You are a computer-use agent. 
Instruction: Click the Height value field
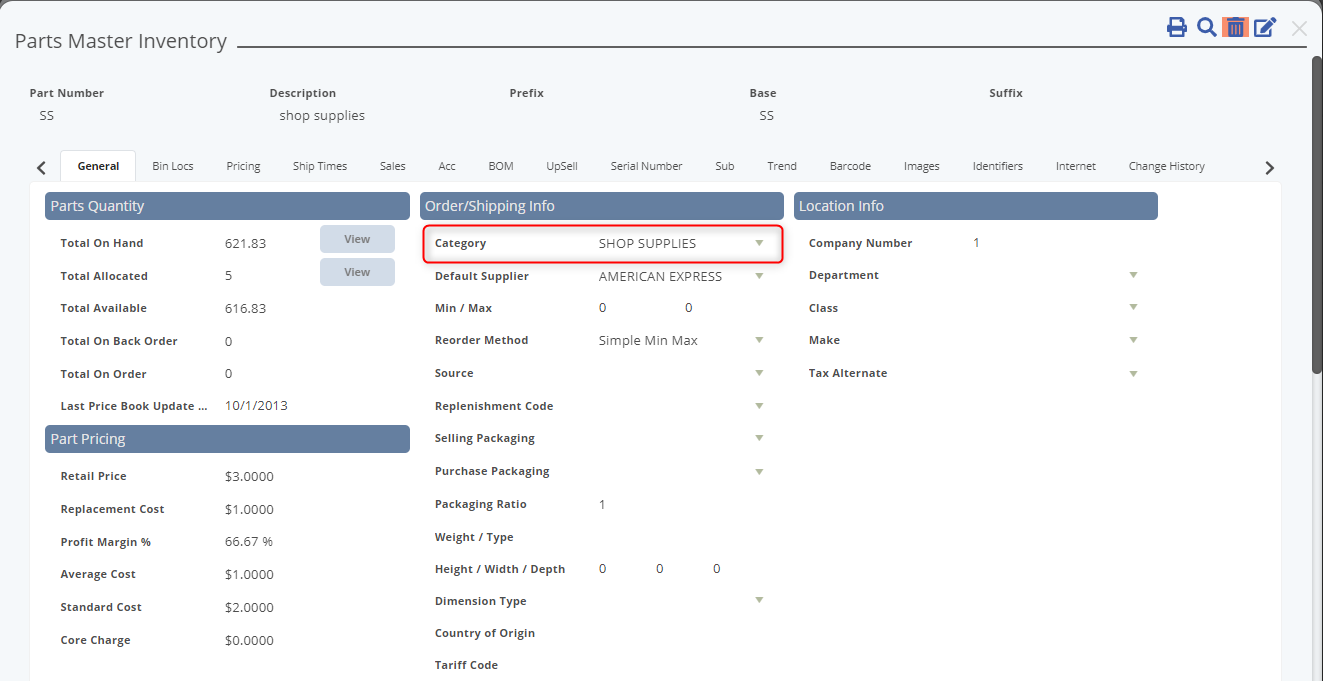602,569
